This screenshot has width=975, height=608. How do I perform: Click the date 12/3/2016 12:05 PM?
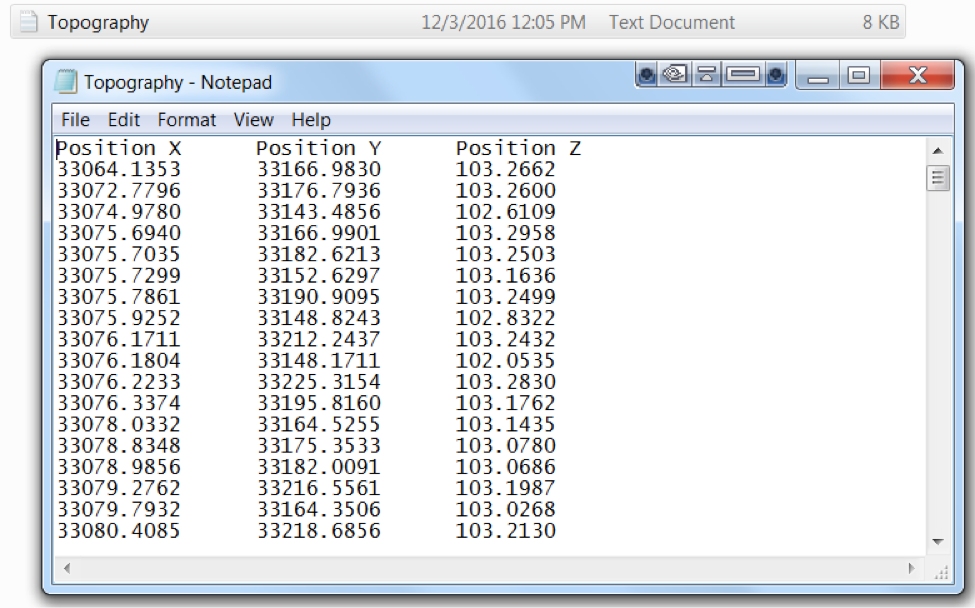[x=504, y=22]
